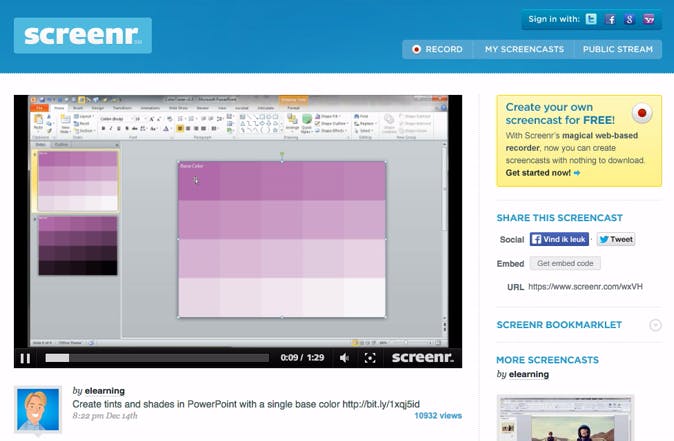The height and width of the screenshot is (441, 674).
Task: Click the '8:22 pm Dec 14th' timestamp
Action: click(x=105, y=416)
